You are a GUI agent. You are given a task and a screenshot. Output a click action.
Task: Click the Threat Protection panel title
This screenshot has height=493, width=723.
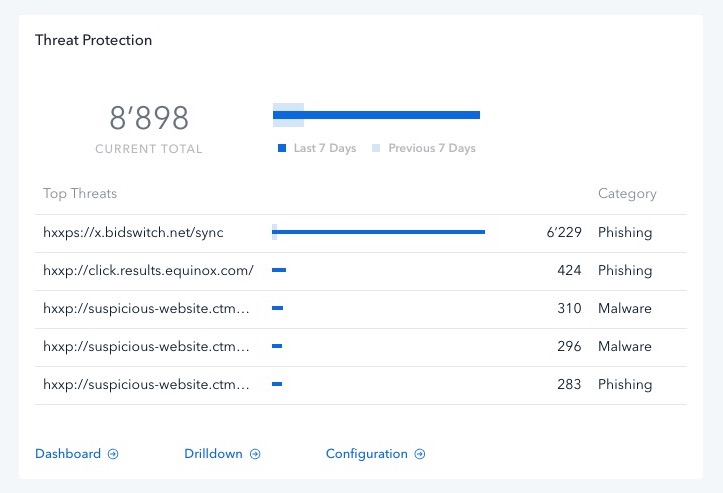click(x=94, y=40)
